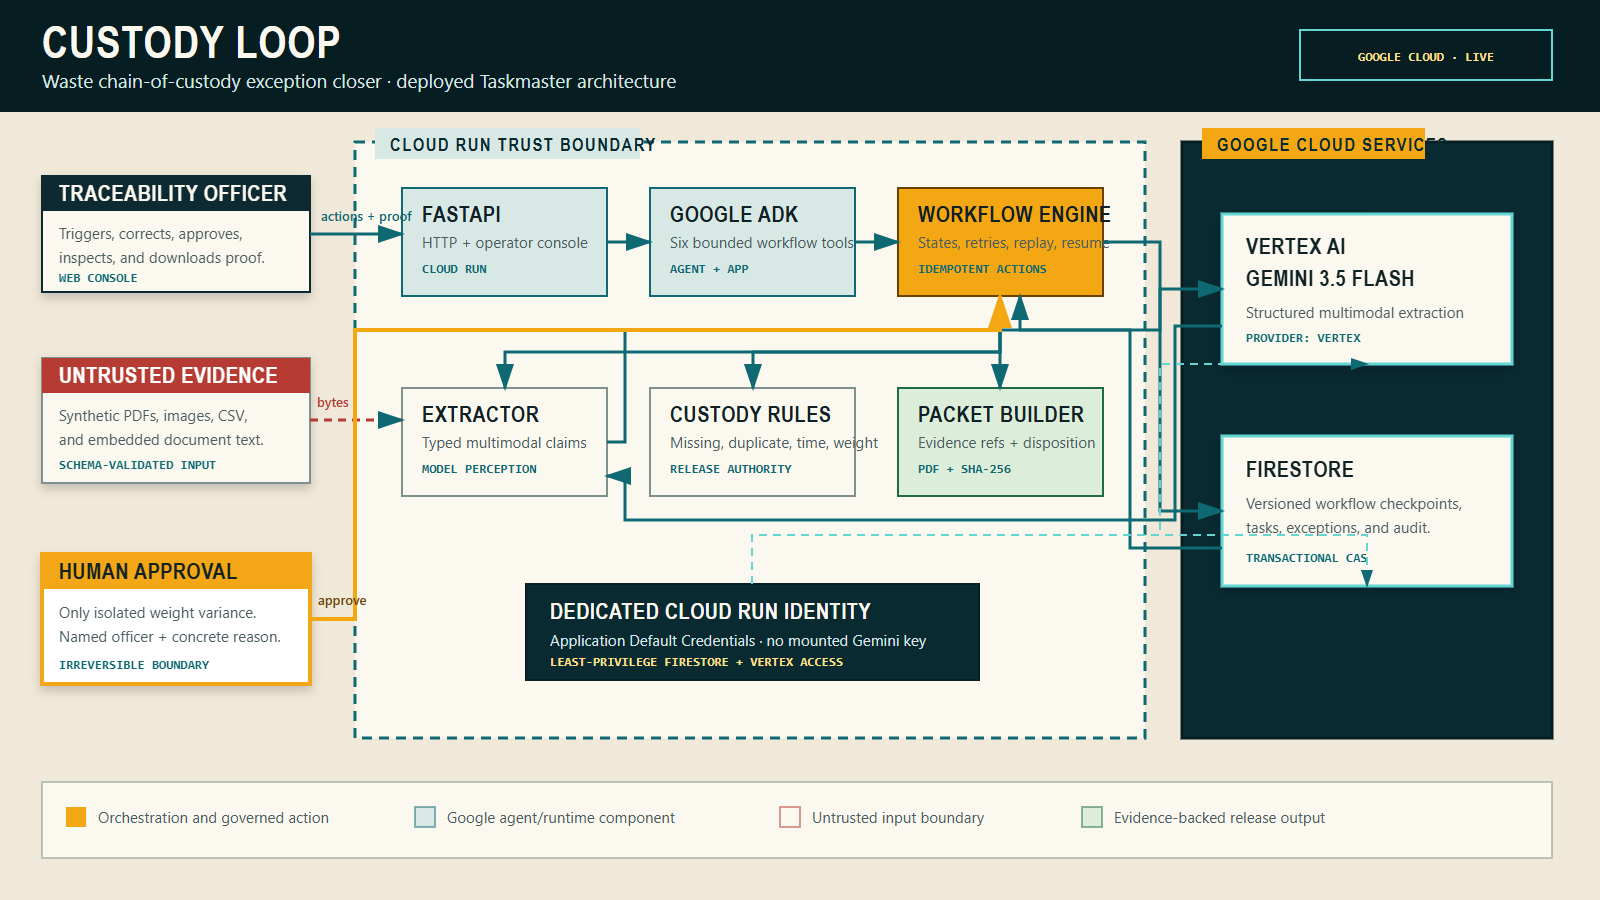This screenshot has height=900, width=1600.
Task: Select 'LEAST-PRIVILEGE FIRESTORE + VERTEX ACCESS' text
Action: [x=696, y=662]
